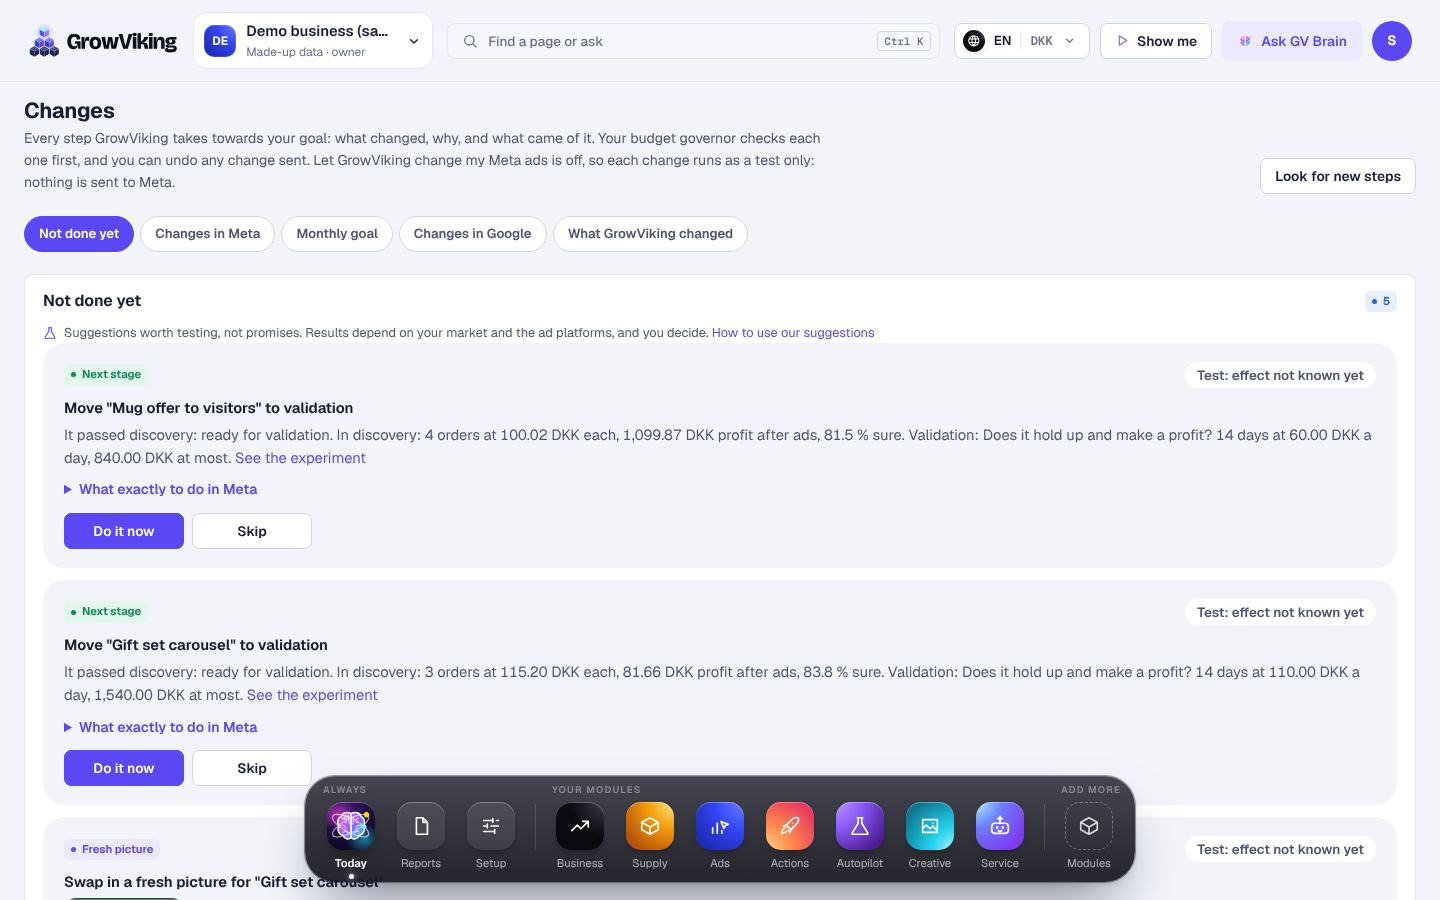The height and width of the screenshot is (900, 1440).
Task: Open Modules to add more
Action: coord(1089,826)
